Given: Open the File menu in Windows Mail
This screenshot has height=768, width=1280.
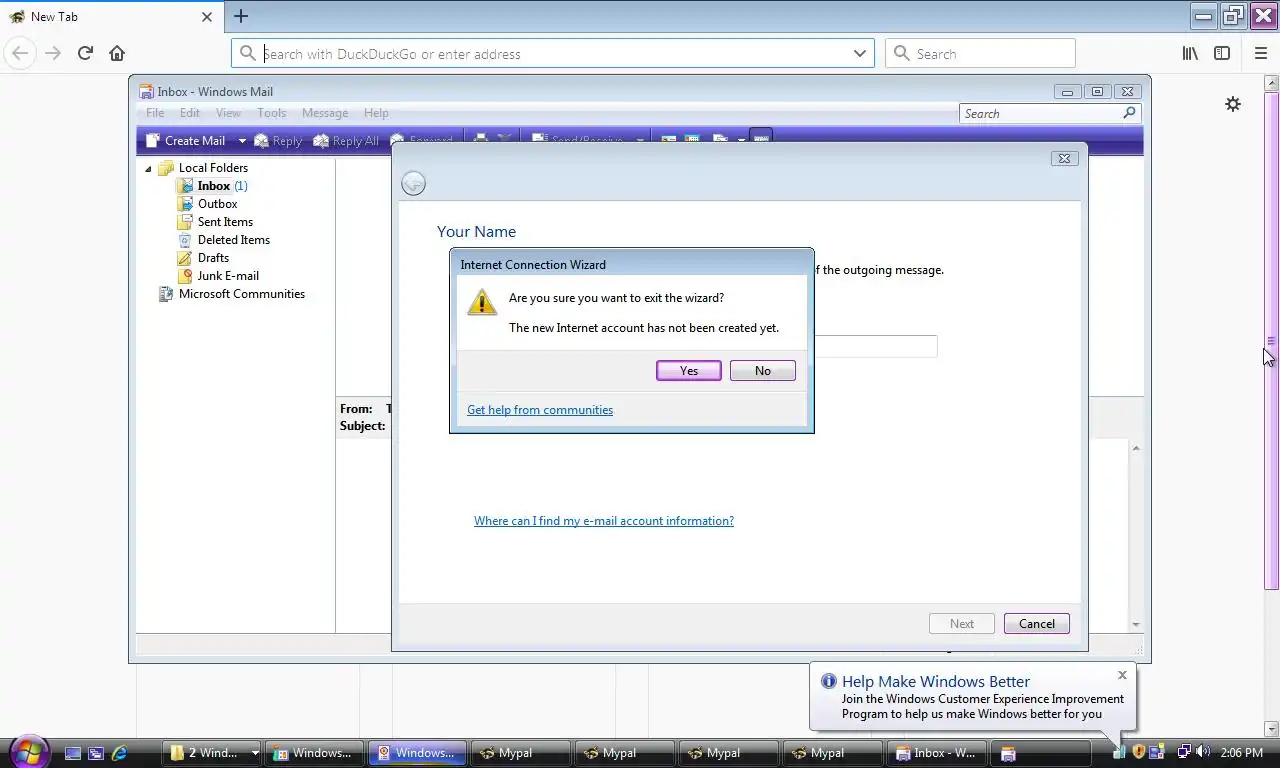Looking at the screenshot, I should point(155,113).
